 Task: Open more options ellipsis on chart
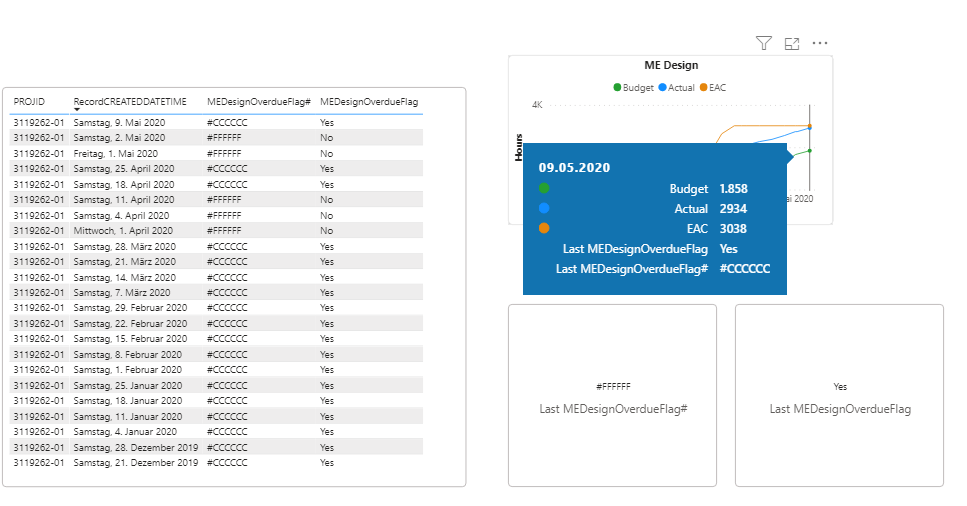[x=820, y=43]
